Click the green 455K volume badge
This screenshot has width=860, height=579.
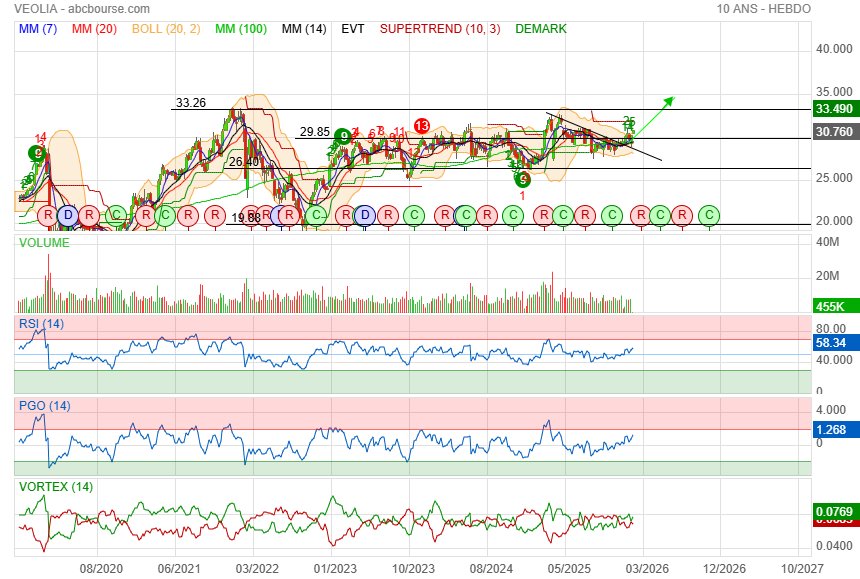tap(828, 307)
